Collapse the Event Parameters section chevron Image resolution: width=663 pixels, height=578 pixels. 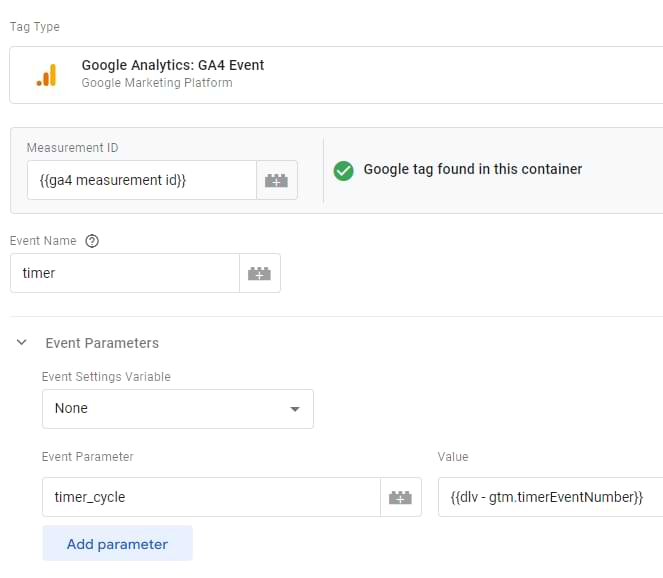coord(22,343)
